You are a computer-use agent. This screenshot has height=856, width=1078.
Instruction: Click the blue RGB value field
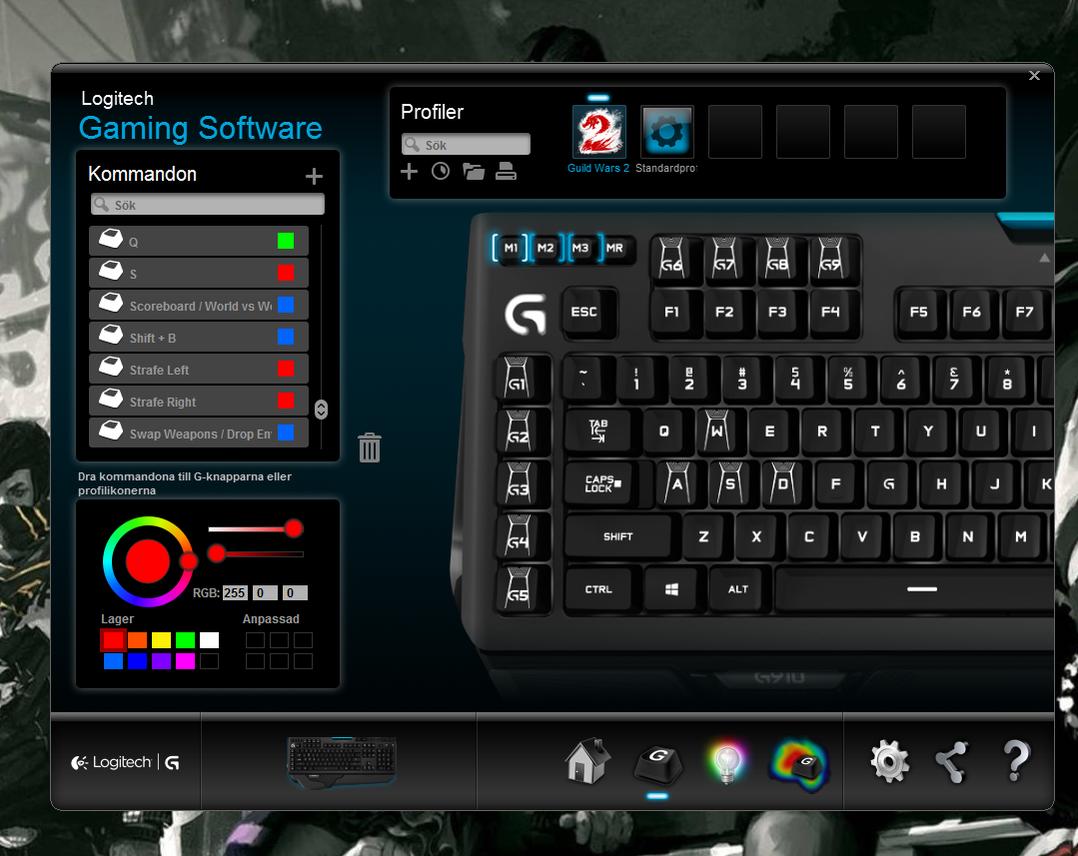(x=295, y=593)
